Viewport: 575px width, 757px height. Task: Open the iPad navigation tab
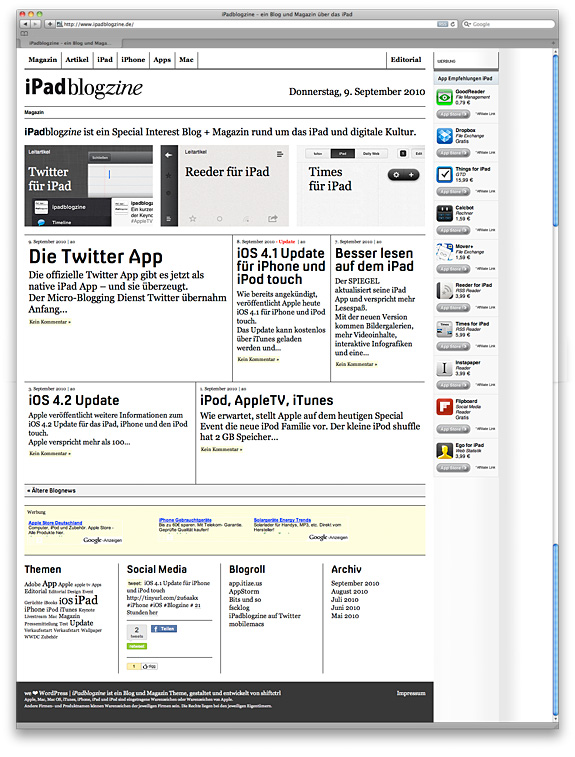pos(105,60)
